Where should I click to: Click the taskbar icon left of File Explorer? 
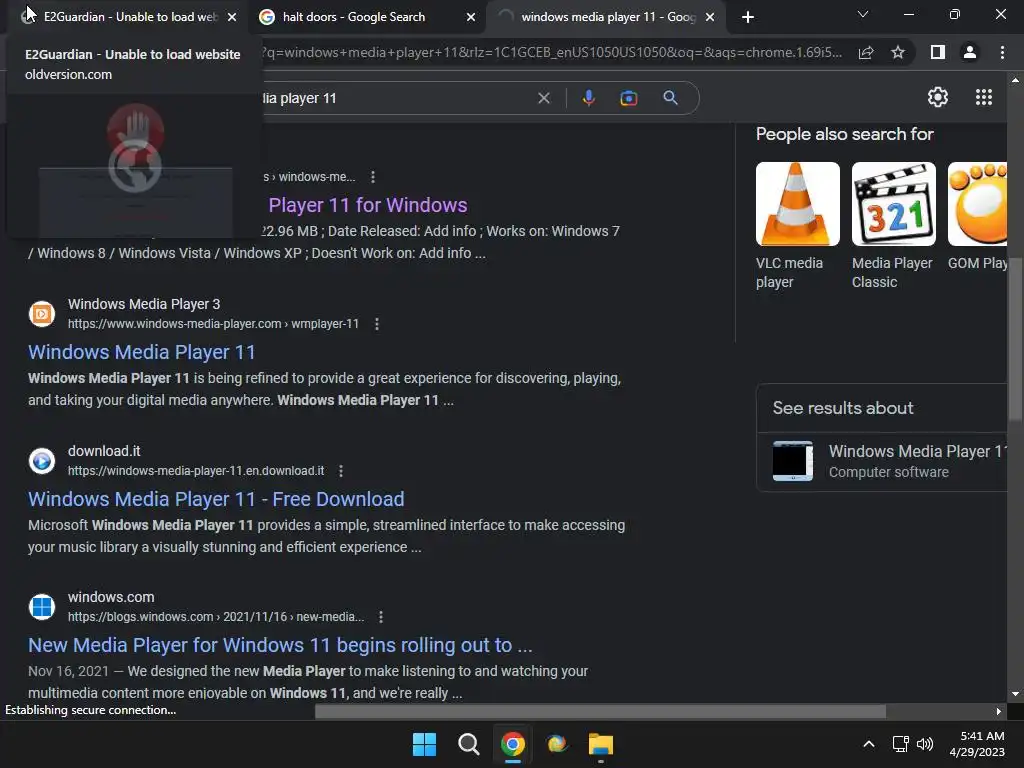556,744
